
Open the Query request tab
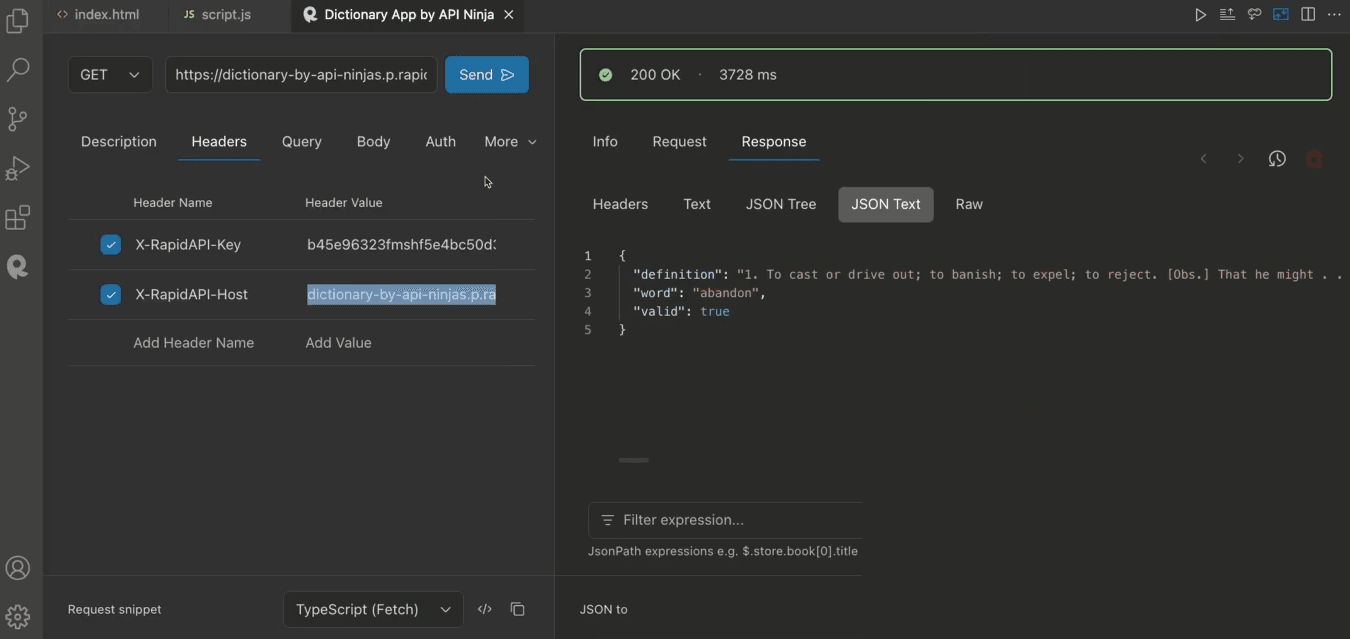point(302,142)
